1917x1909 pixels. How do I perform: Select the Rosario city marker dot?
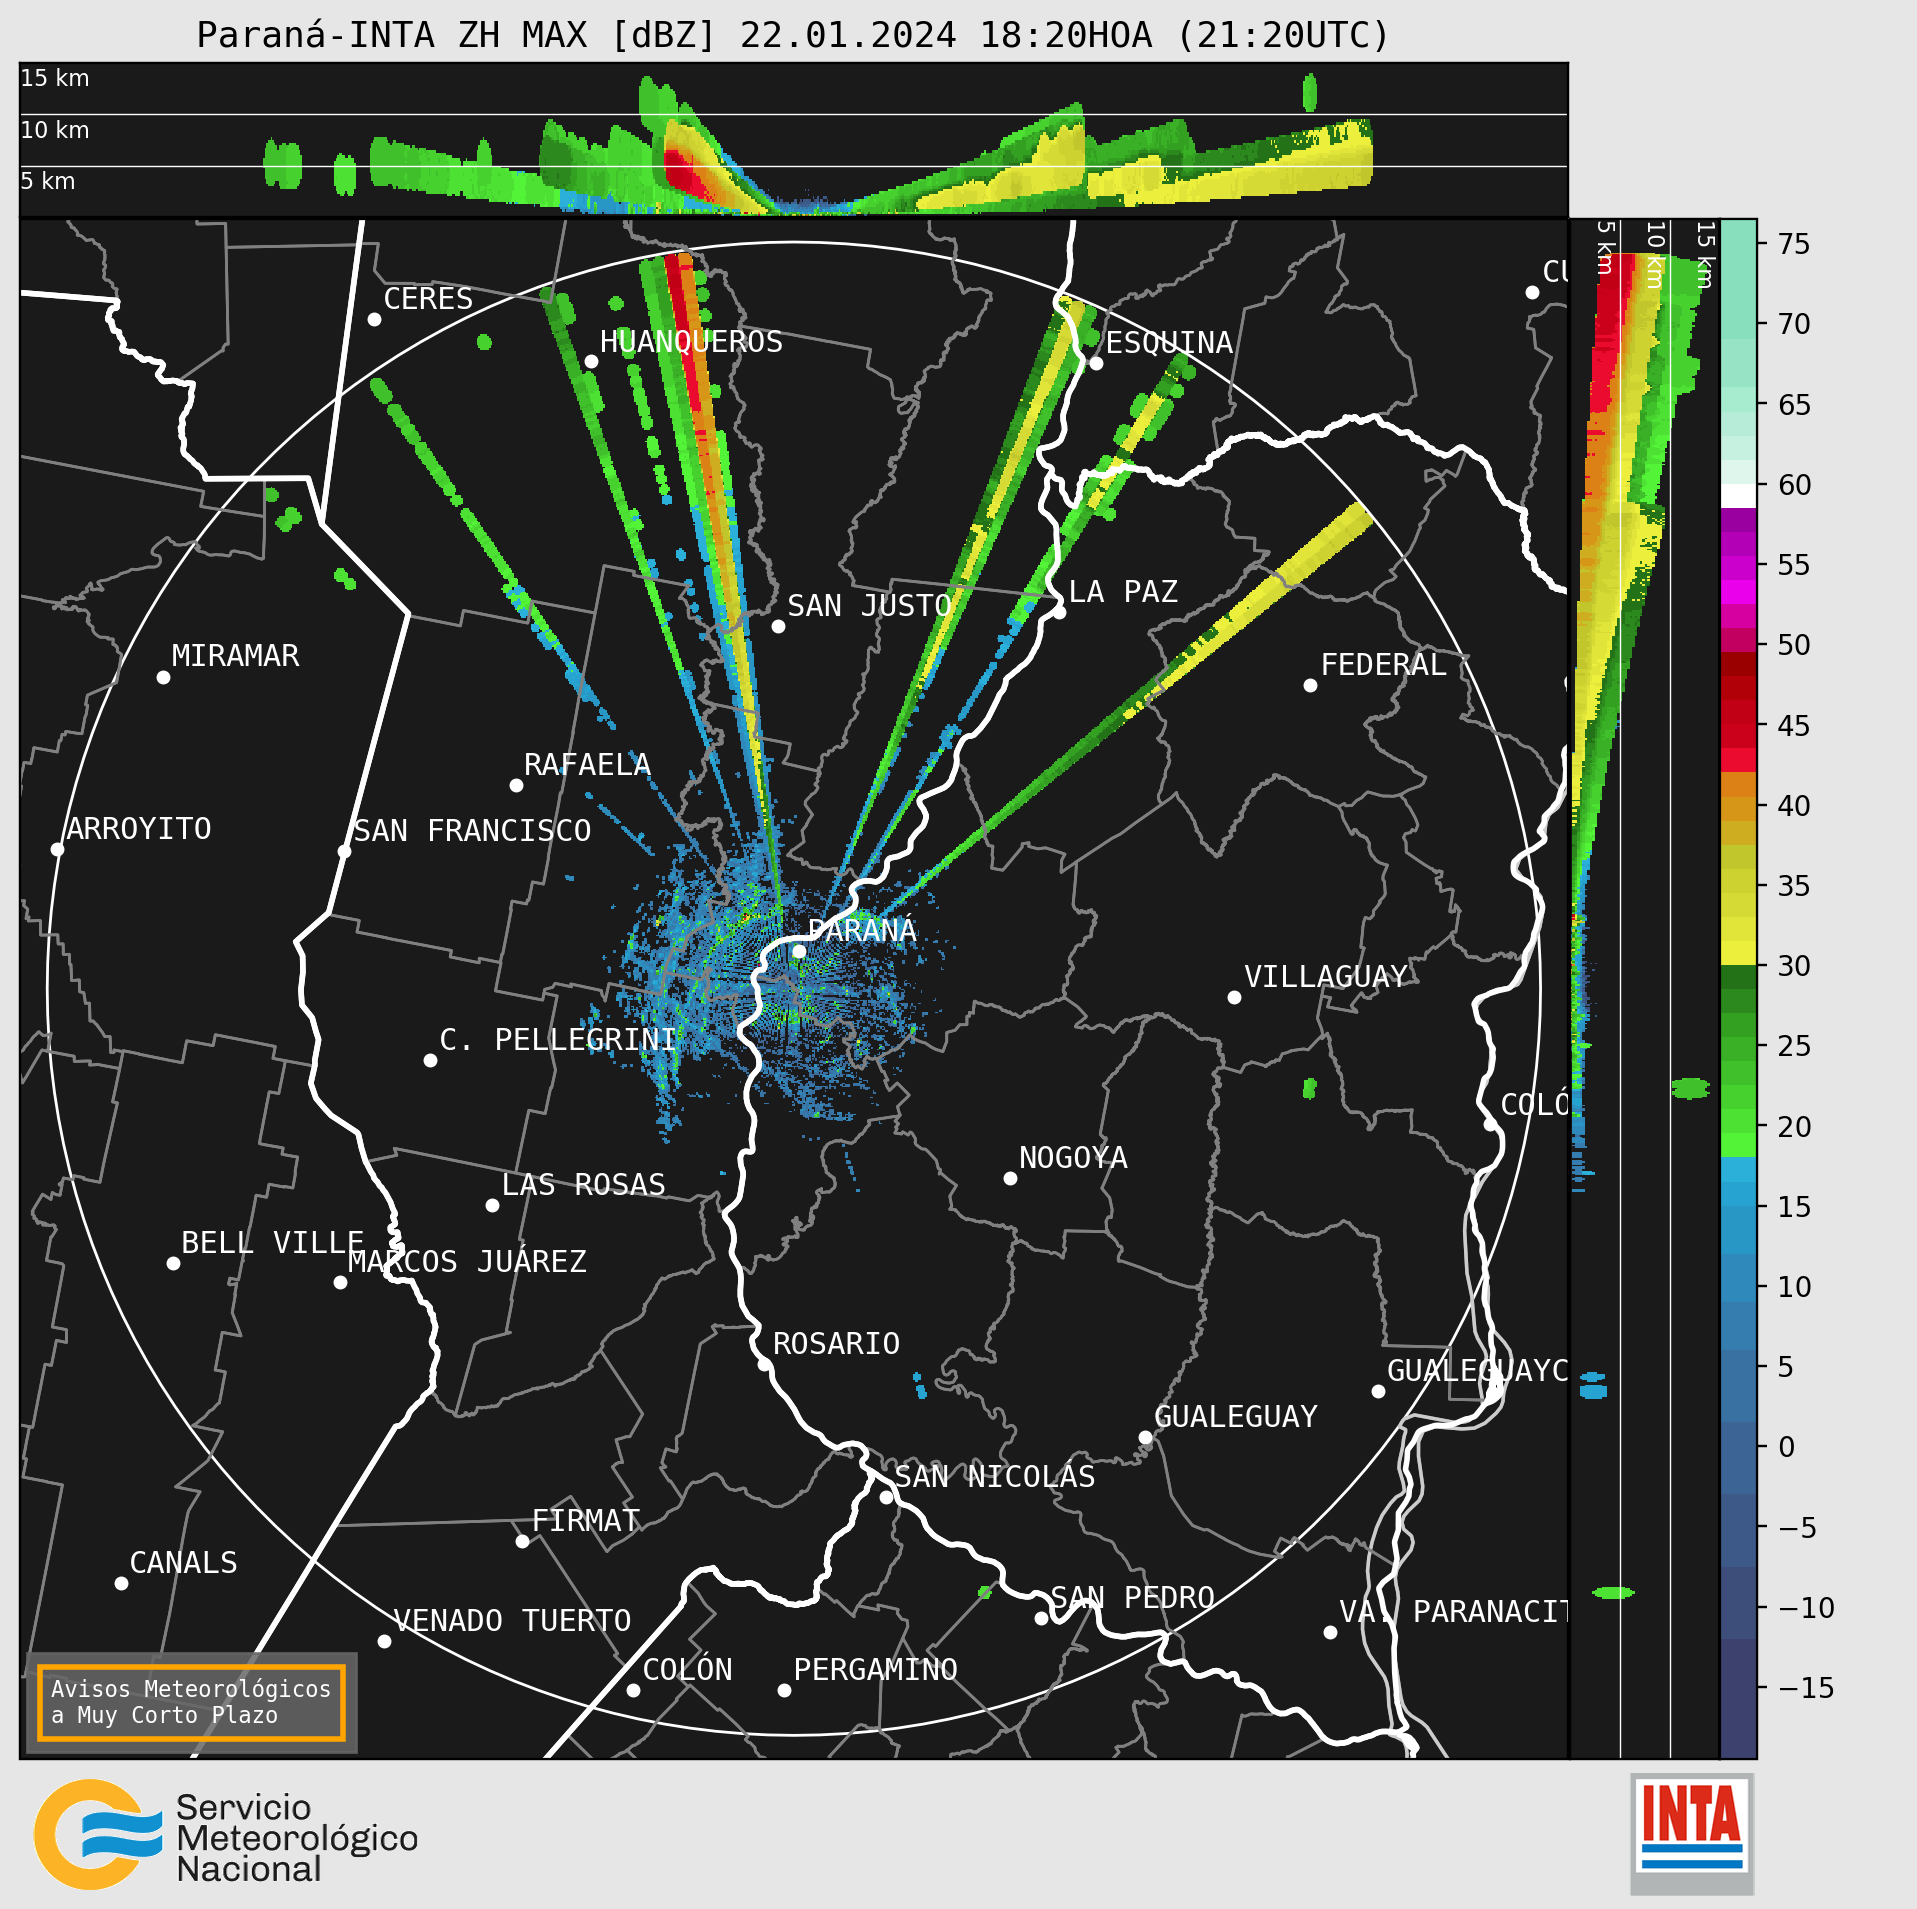[764, 1364]
